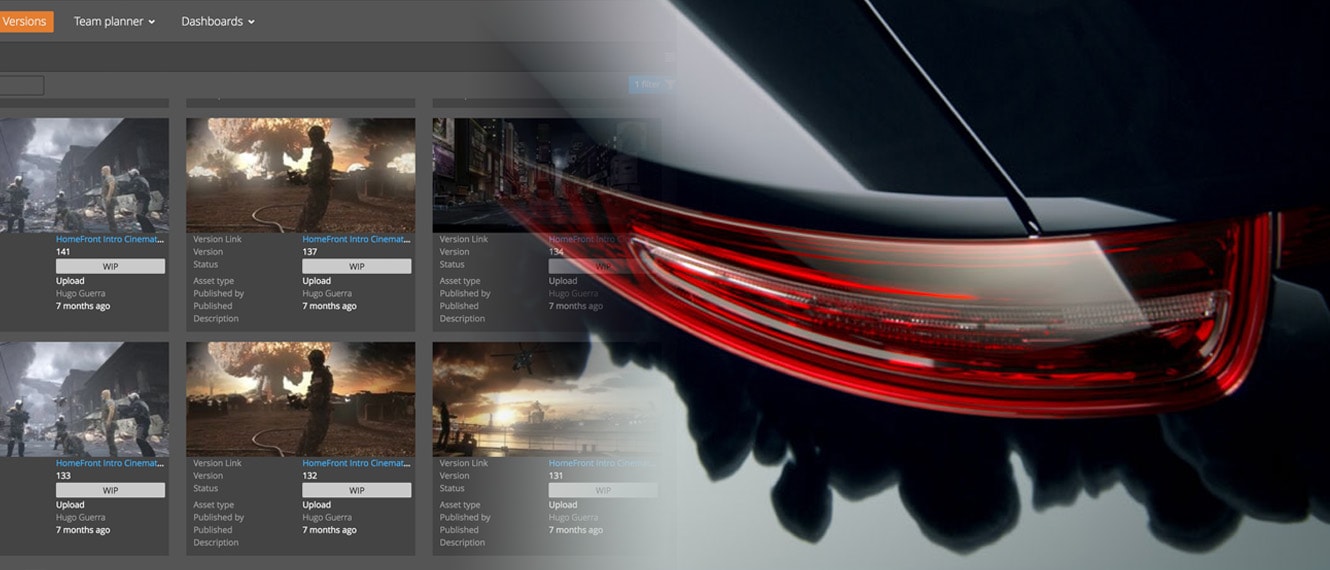Open thumbnail of version 133

84,399
